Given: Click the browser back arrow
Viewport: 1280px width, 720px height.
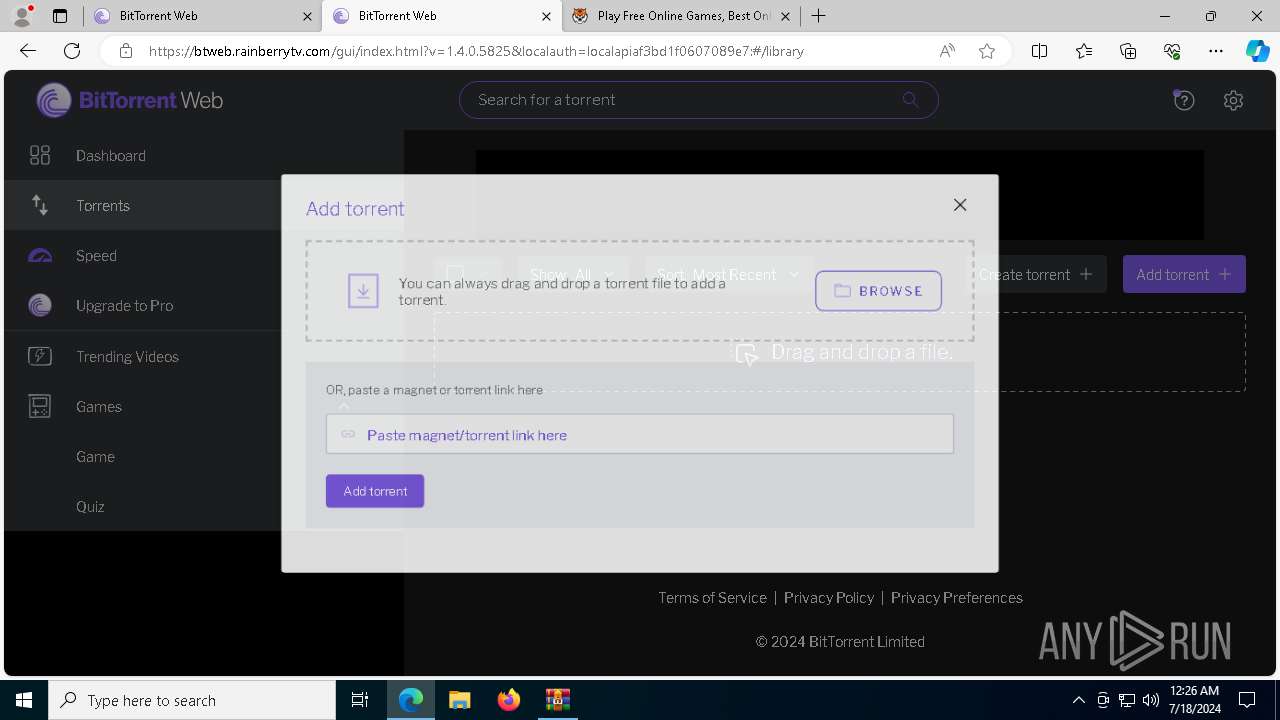Looking at the screenshot, I should [x=28, y=51].
